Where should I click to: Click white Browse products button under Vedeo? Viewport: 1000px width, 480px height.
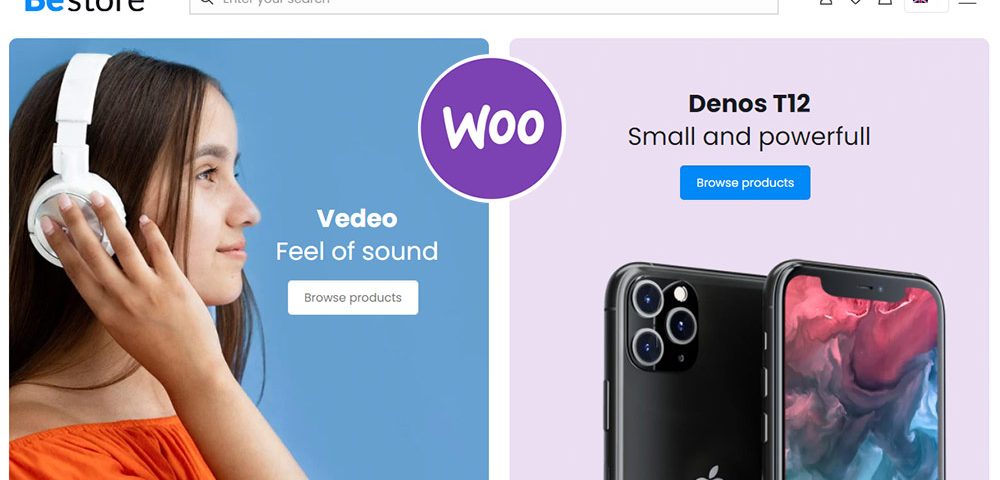[x=353, y=298]
